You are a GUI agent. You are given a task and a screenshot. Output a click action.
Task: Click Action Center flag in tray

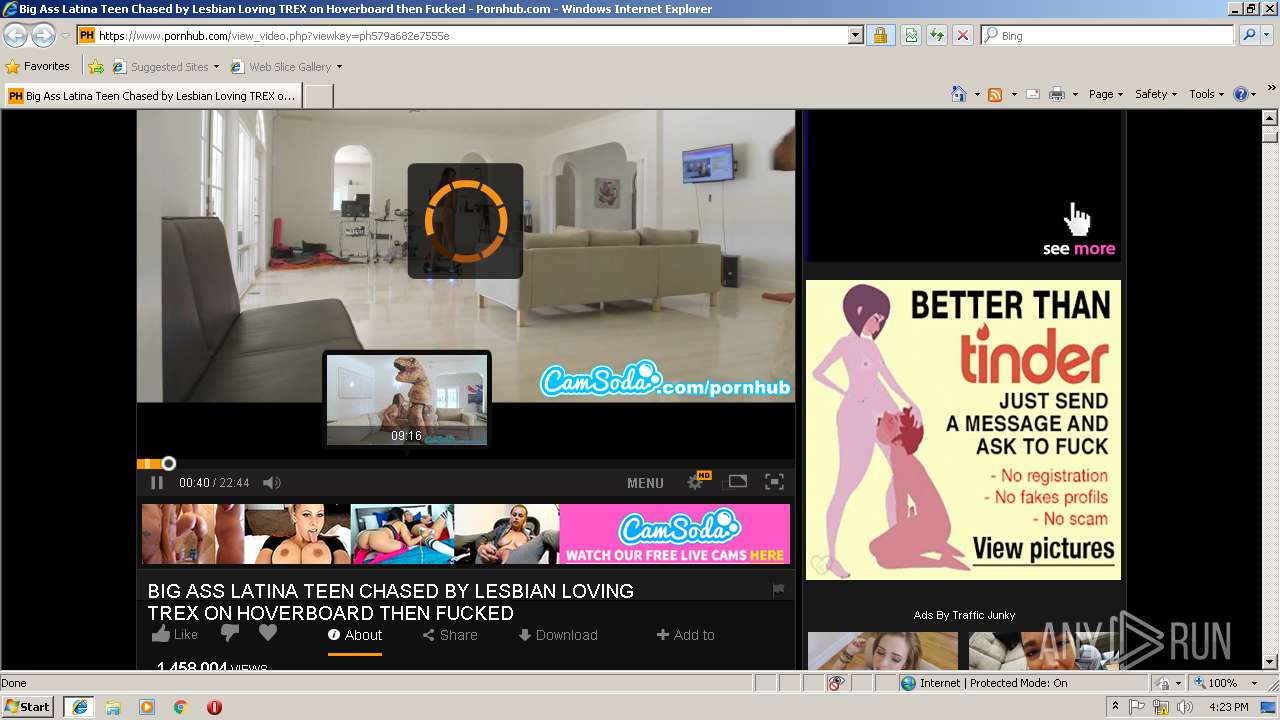pyautogui.click(x=1138, y=707)
